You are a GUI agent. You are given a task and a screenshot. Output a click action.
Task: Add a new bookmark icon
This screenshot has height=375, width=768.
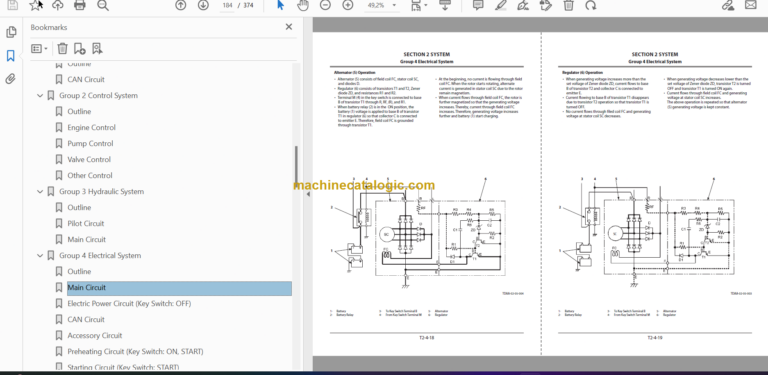[79, 48]
